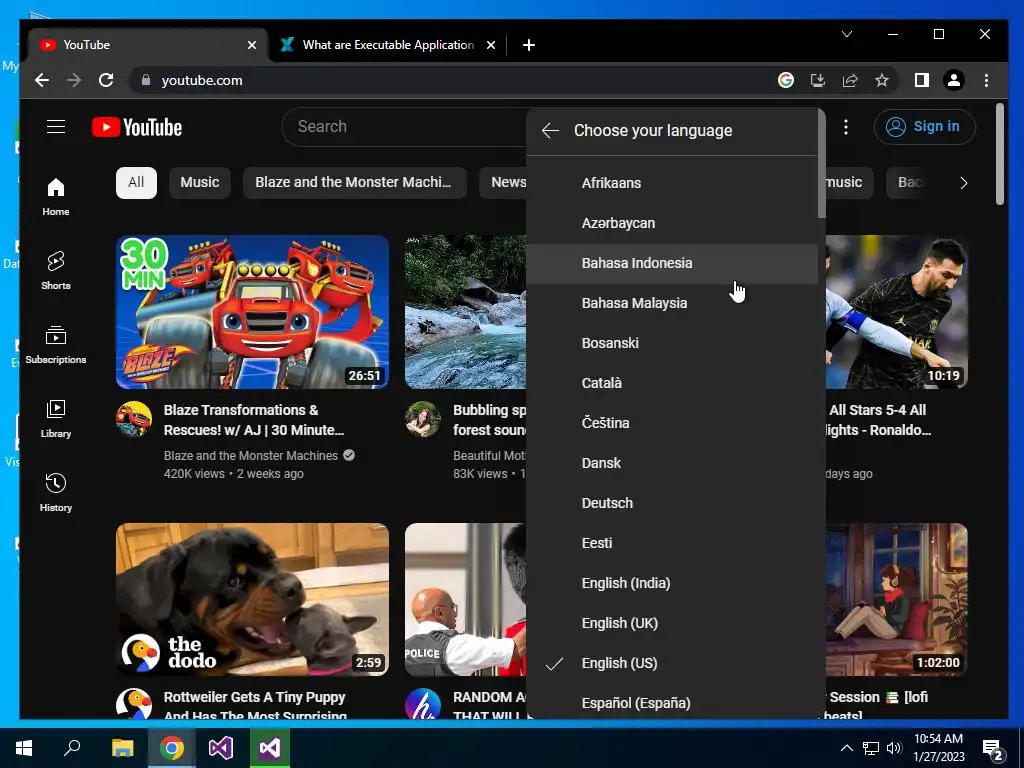The image size is (1024, 768).
Task: Open the Windows Start menu
Action: click(24, 748)
